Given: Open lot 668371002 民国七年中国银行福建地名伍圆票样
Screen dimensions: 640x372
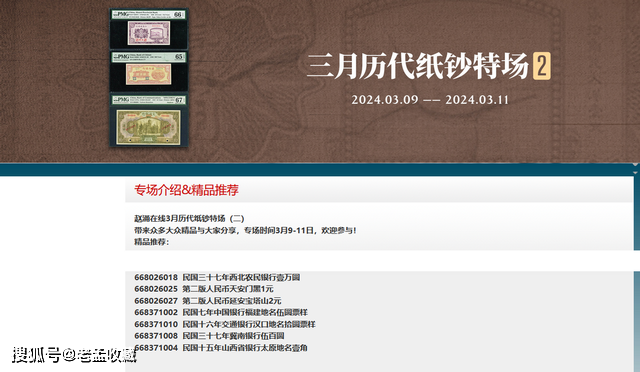Looking at the screenshot, I should 221,312.
